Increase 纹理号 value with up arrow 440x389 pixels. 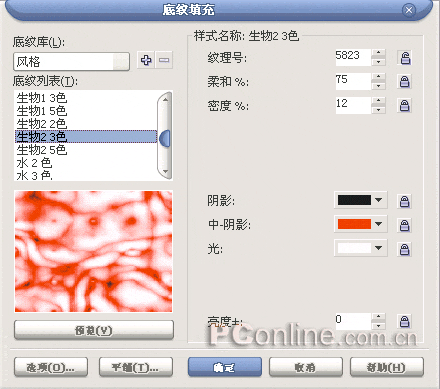tap(378, 53)
